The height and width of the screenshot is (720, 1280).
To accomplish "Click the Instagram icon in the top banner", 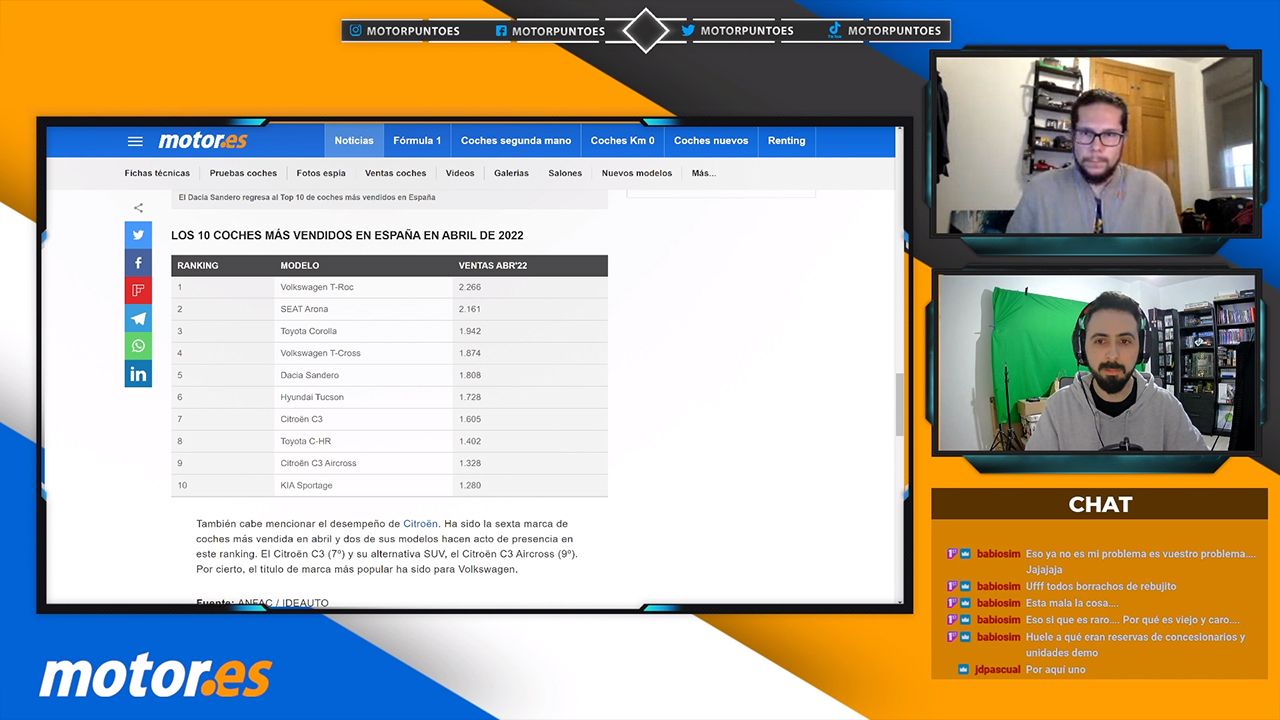I will pyautogui.click(x=355, y=31).
